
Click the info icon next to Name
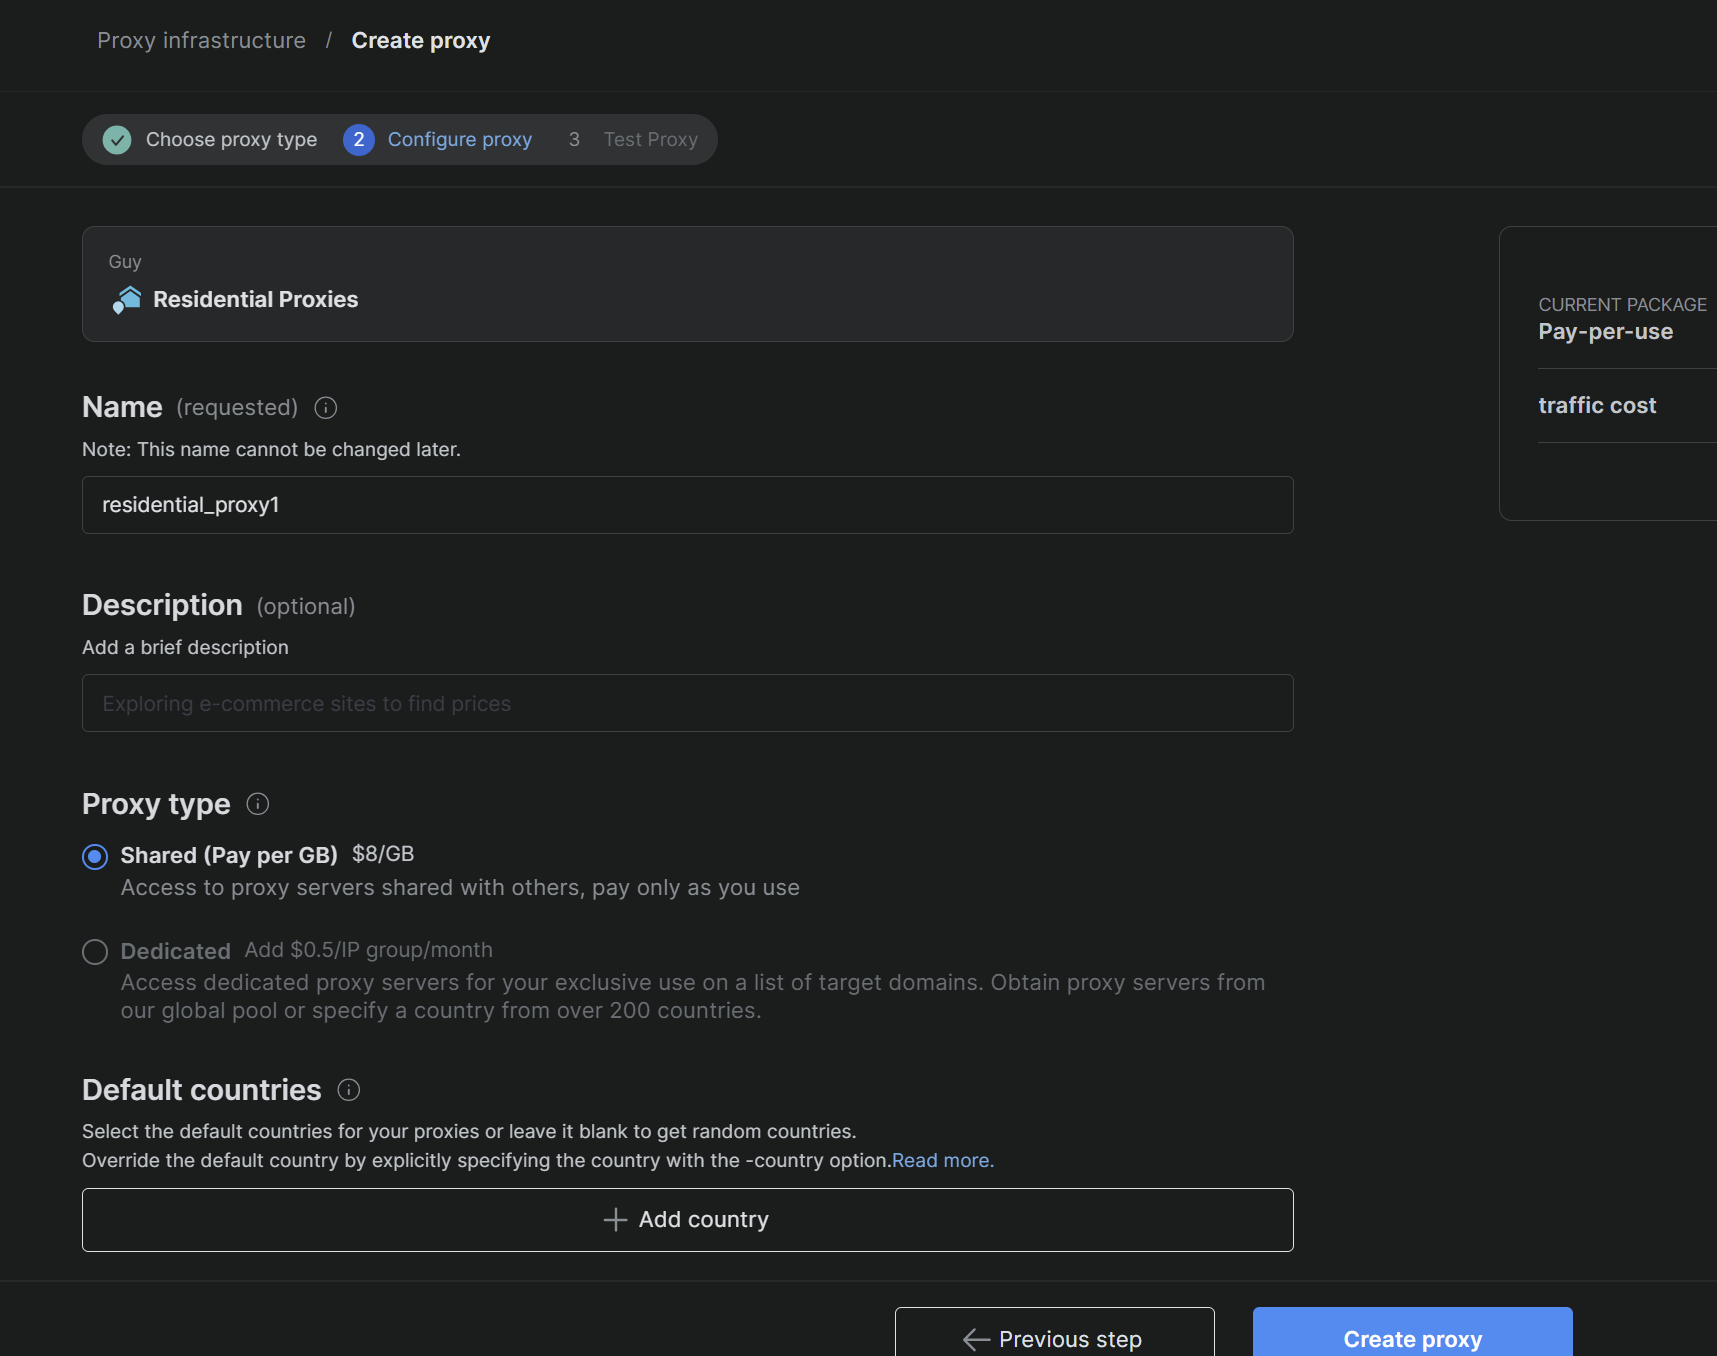click(325, 408)
